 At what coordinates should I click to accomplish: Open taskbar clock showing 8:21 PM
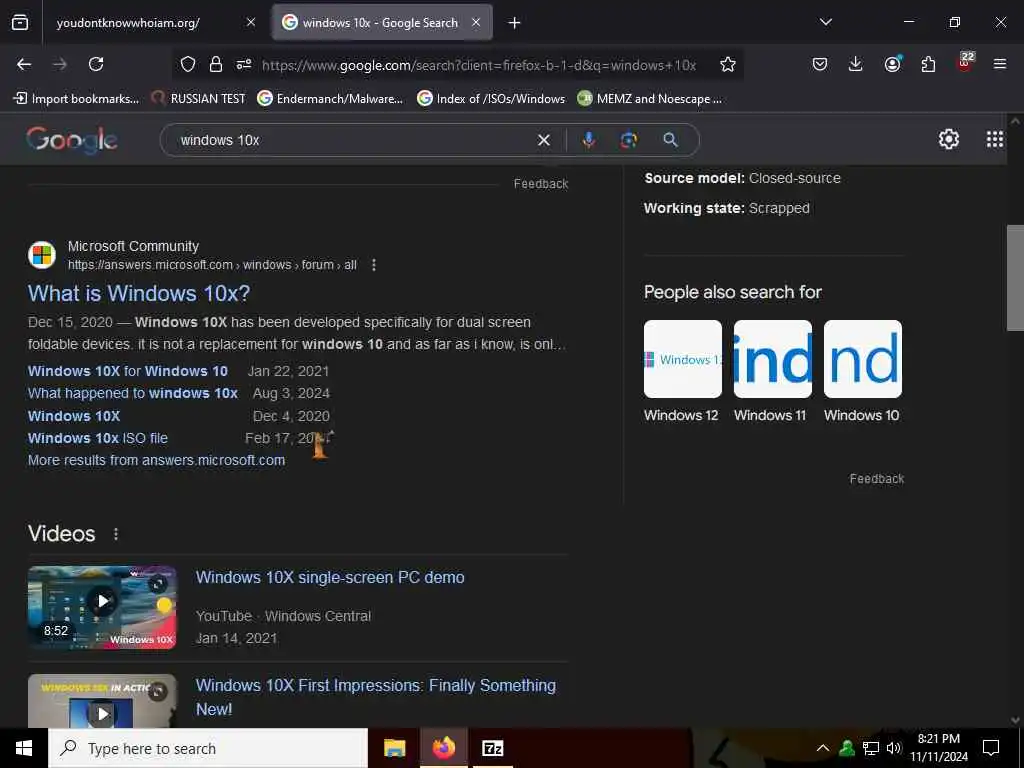939,748
